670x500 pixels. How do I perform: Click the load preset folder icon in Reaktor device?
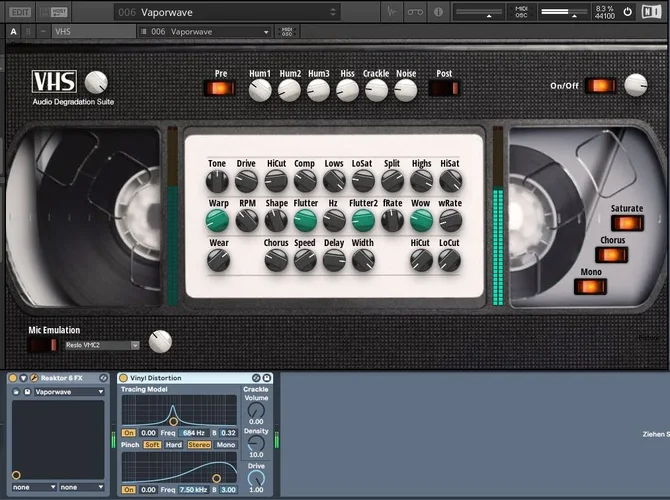coord(16,391)
